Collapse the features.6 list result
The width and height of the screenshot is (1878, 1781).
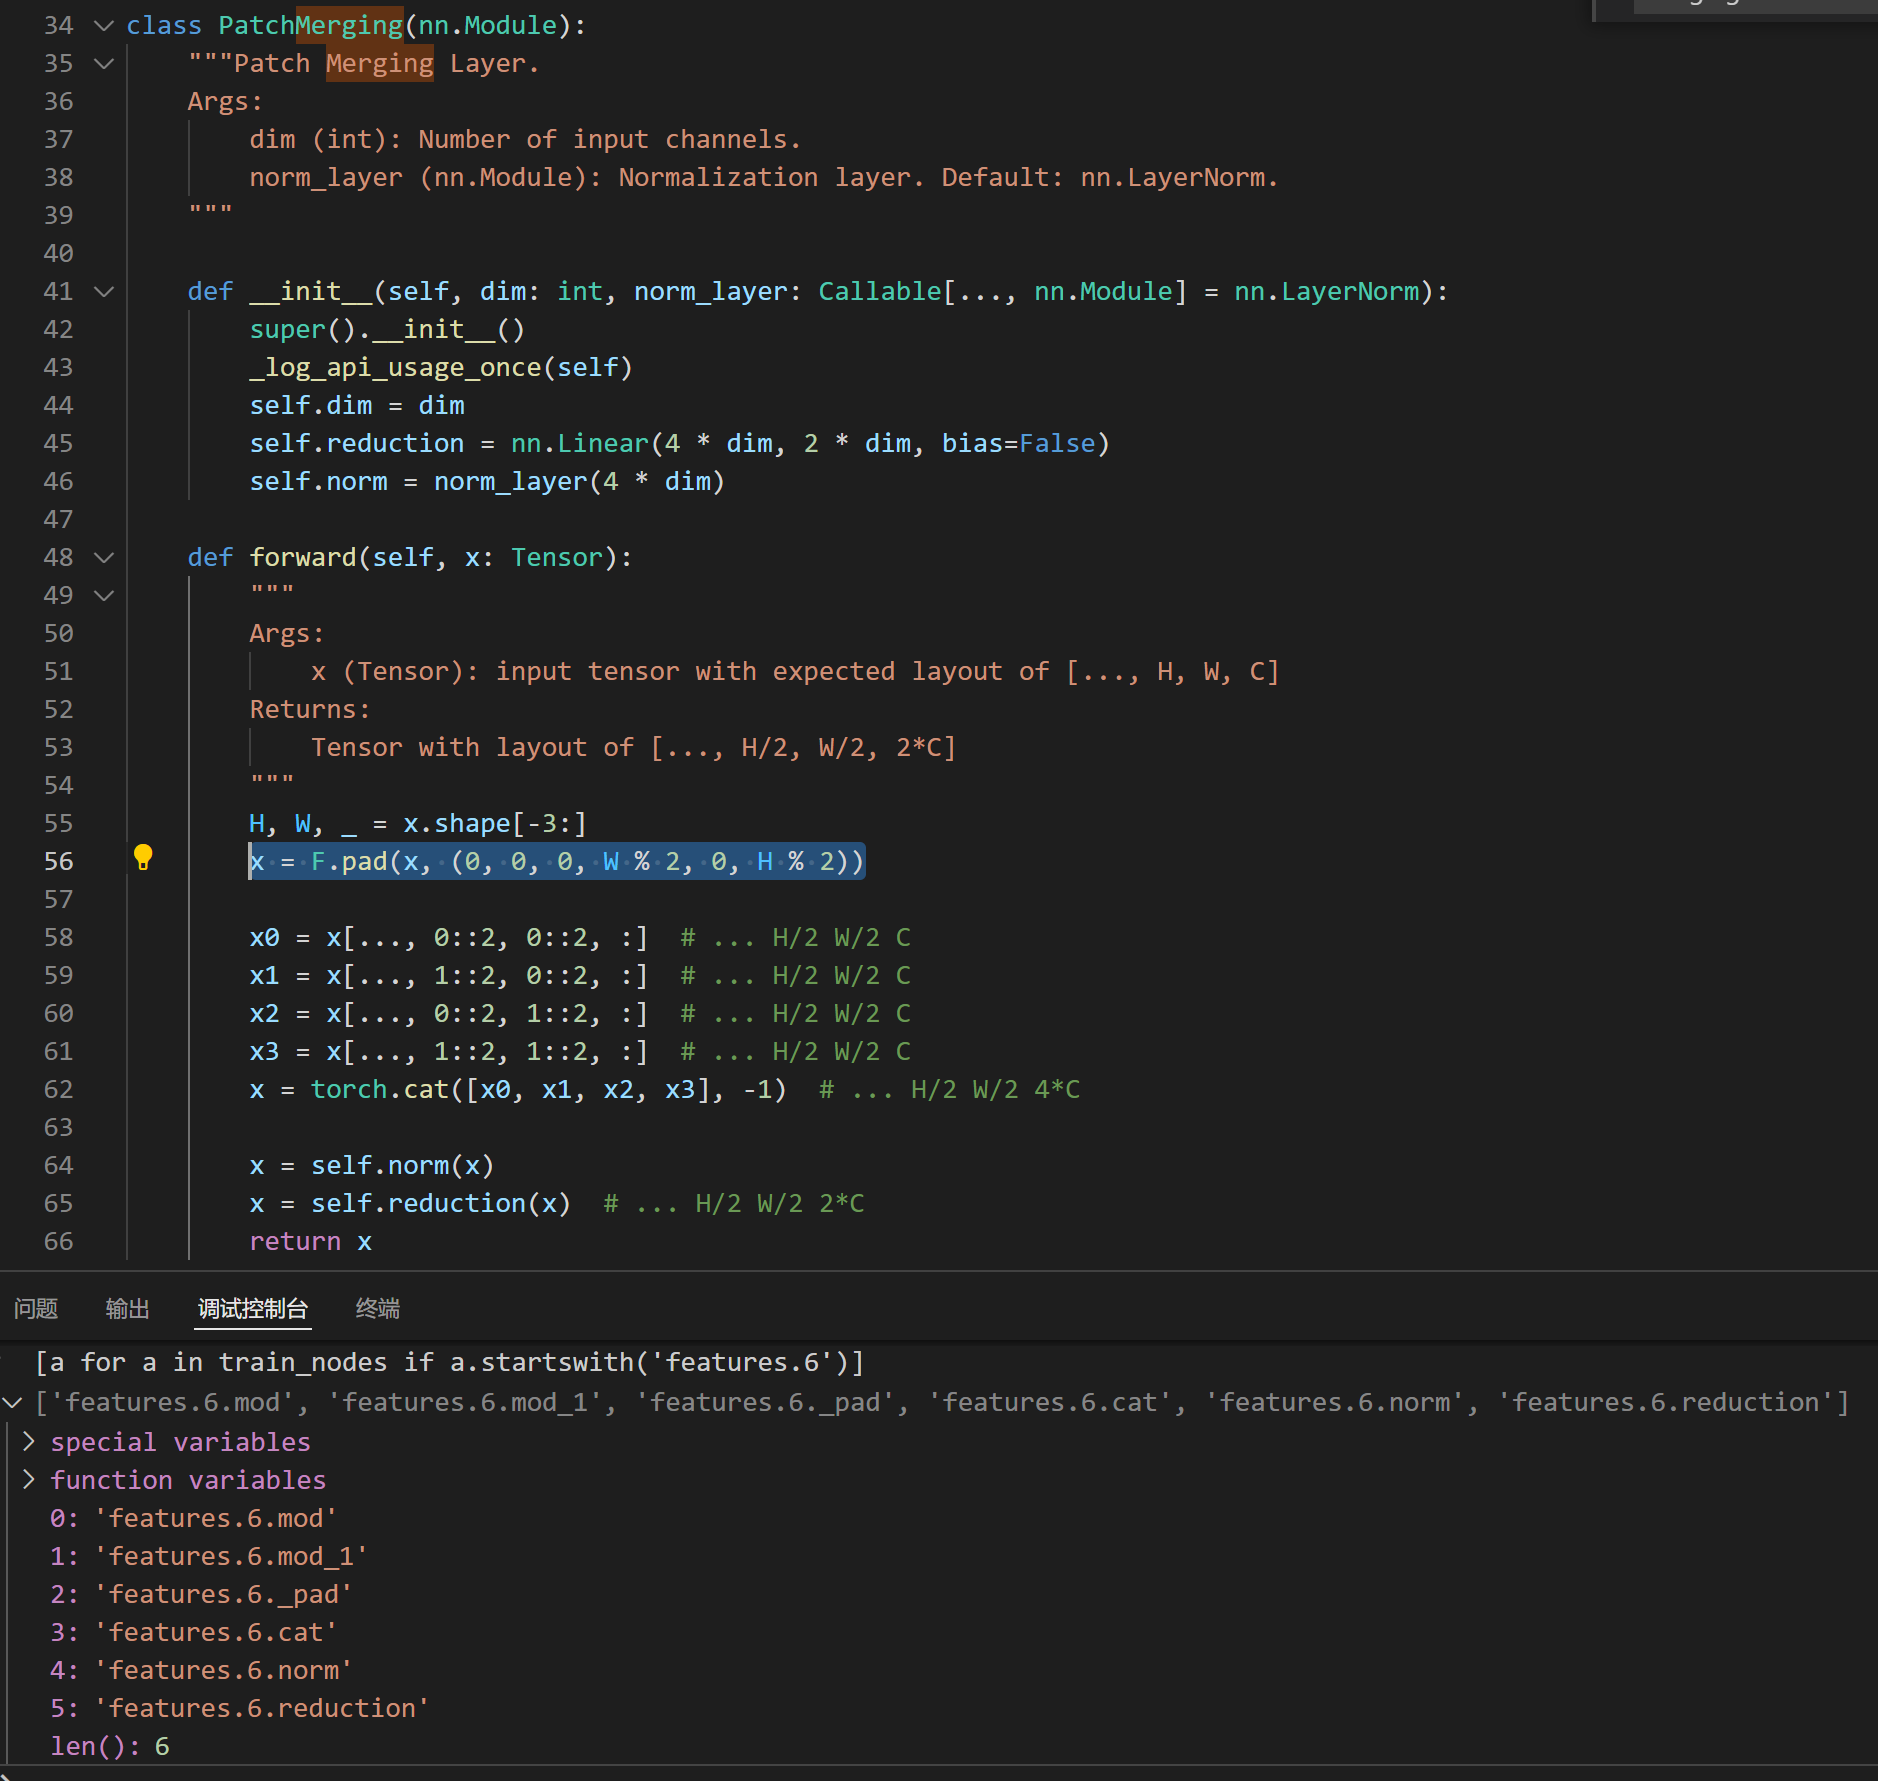[x=13, y=1403]
